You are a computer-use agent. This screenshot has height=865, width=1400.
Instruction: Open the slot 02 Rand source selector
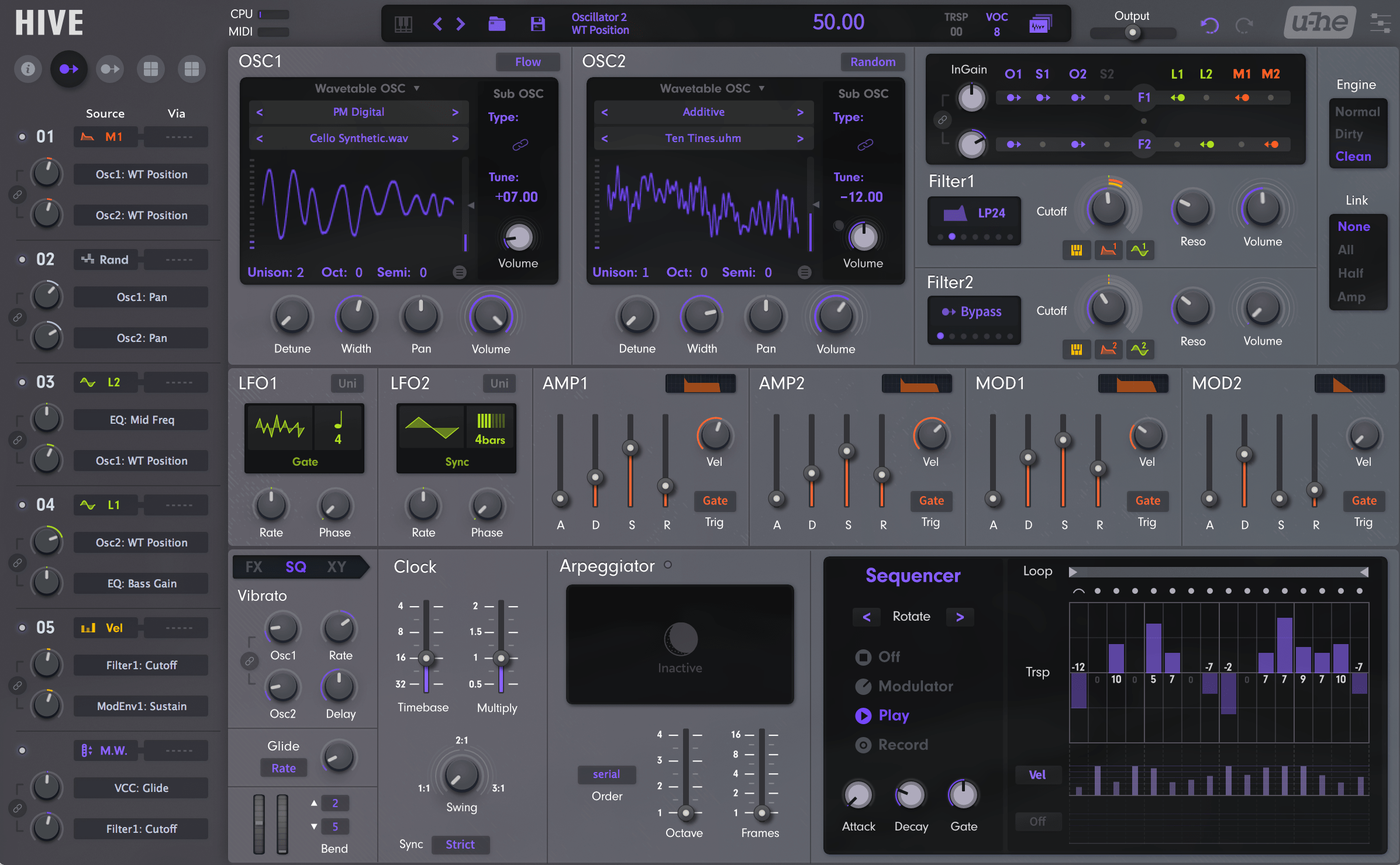point(107,259)
